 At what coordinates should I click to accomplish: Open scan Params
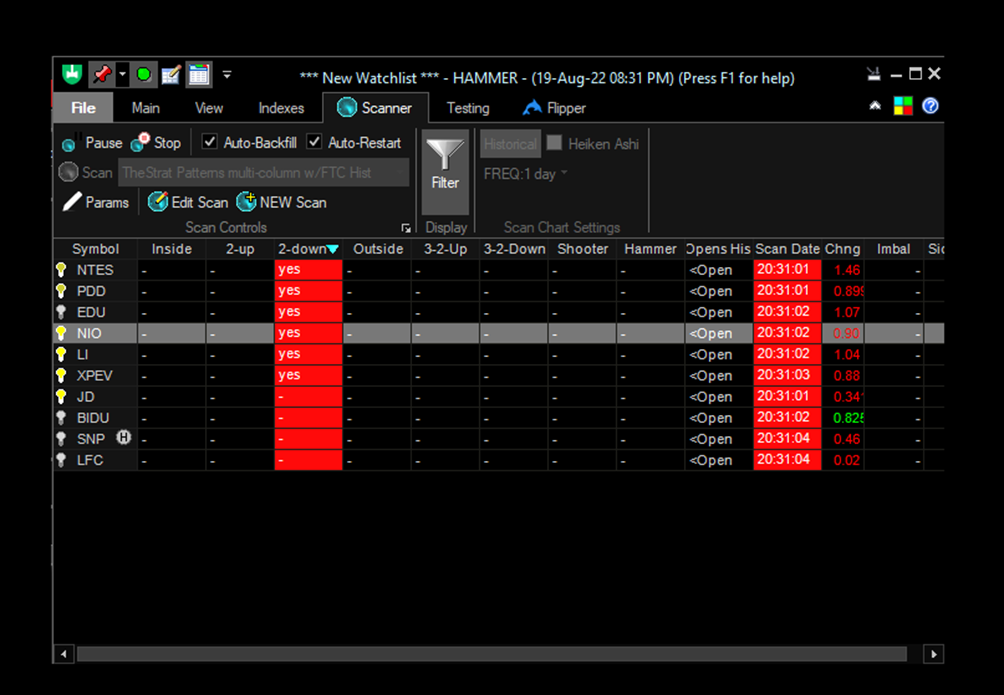click(x=96, y=202)
